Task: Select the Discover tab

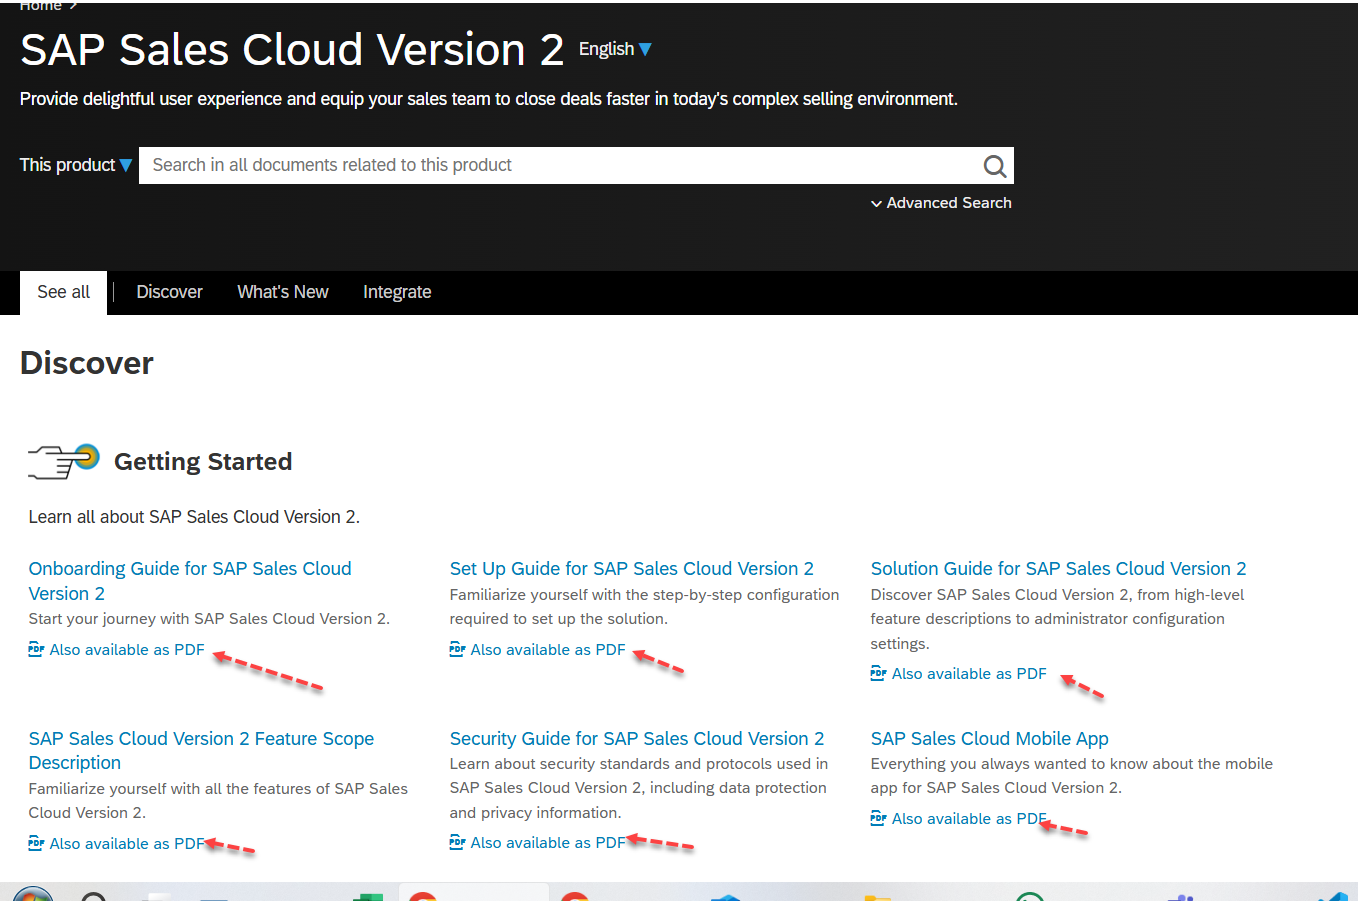Action: (169, 292)
